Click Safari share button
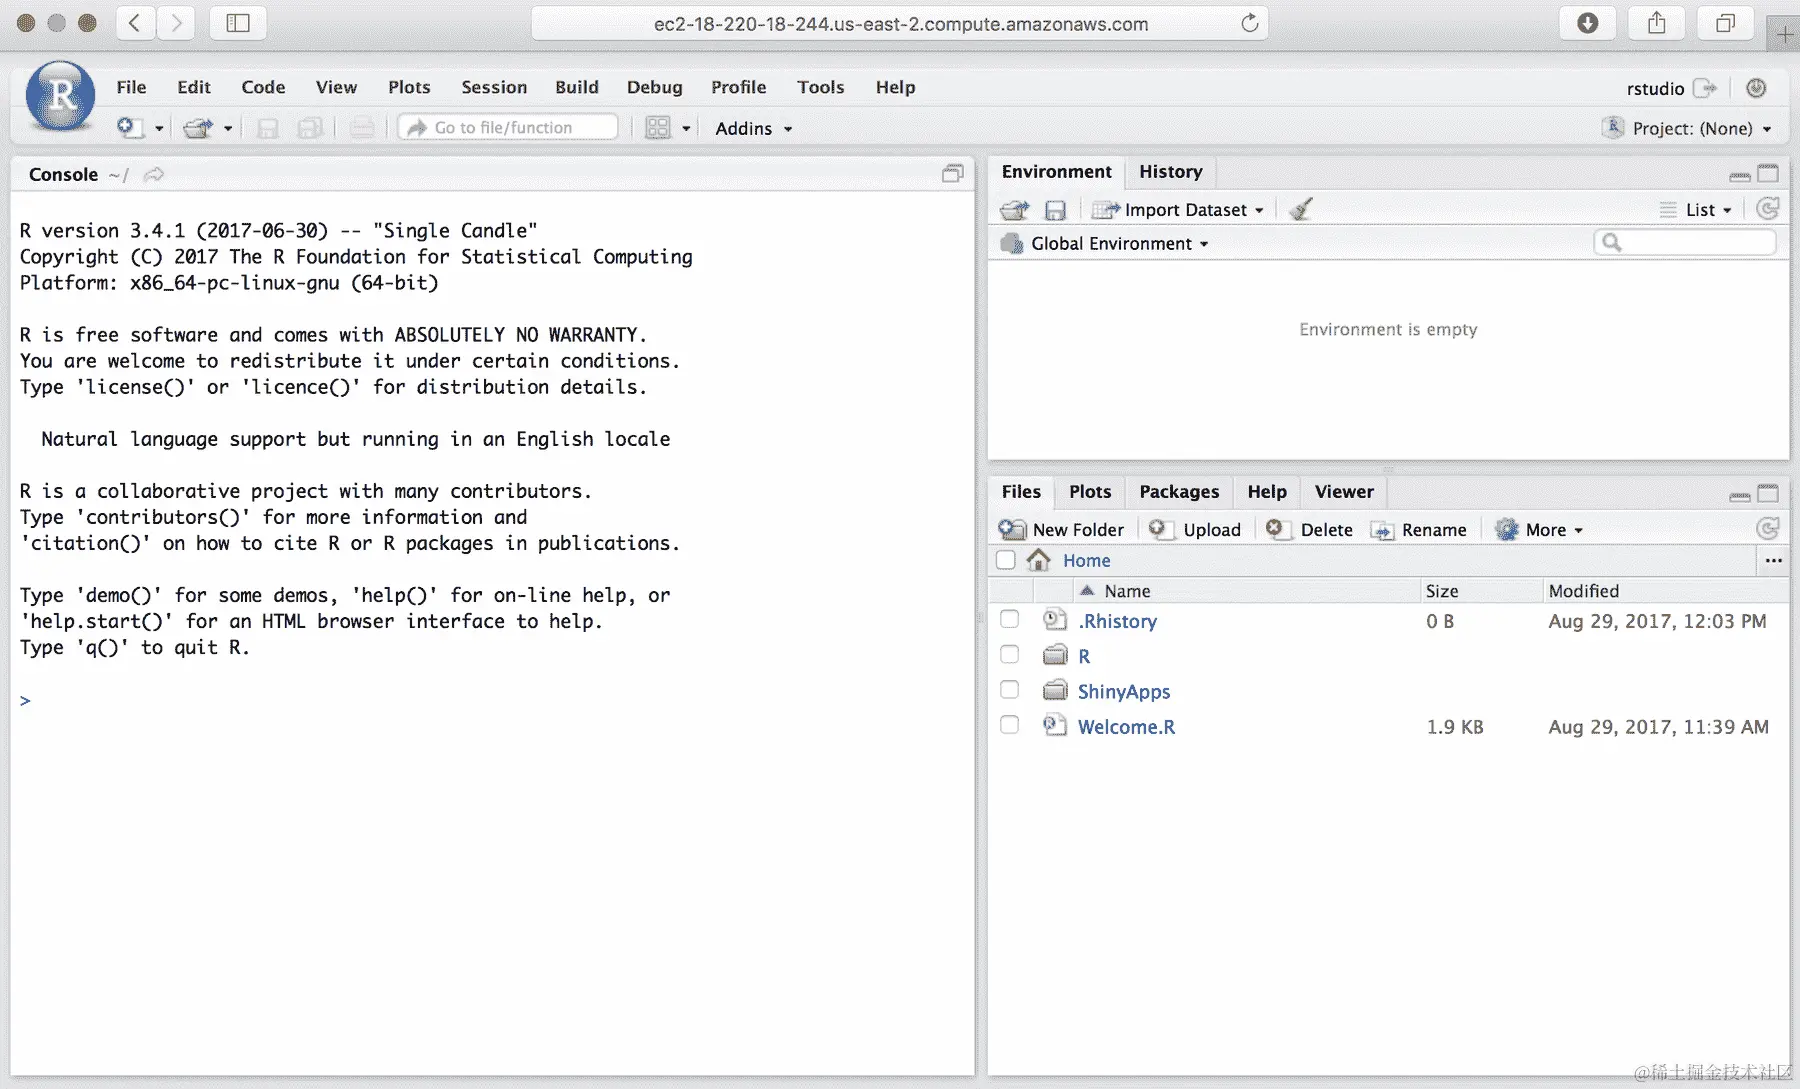1800x1089 pixels. click(1657, 23)
